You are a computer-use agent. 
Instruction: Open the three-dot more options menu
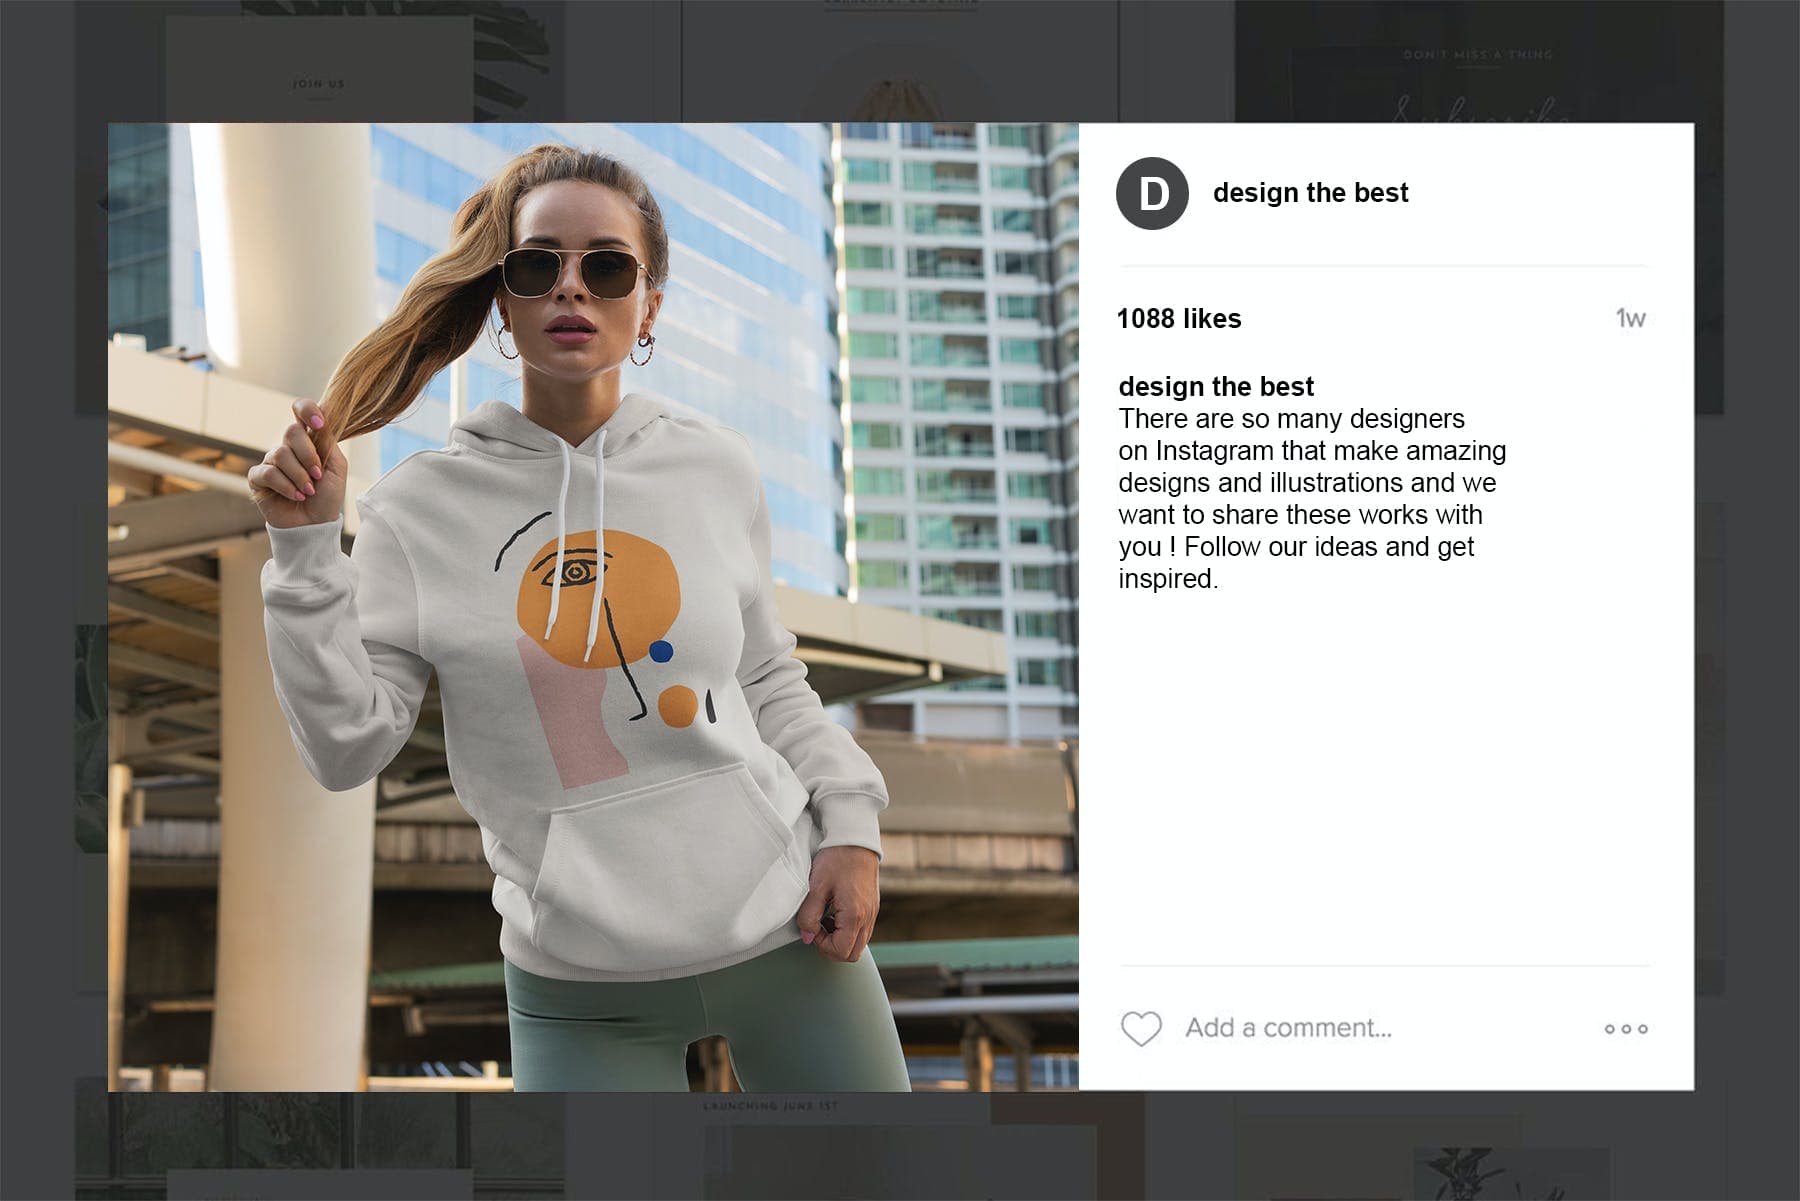coord(1626,1029)
